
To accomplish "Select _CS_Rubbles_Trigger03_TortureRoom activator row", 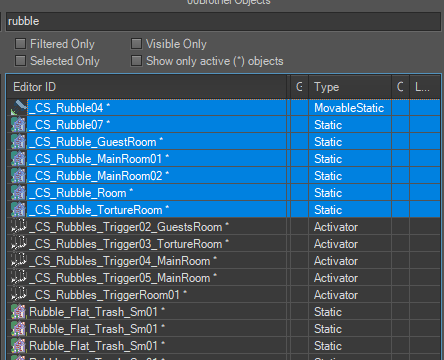I will click(224, 244).
